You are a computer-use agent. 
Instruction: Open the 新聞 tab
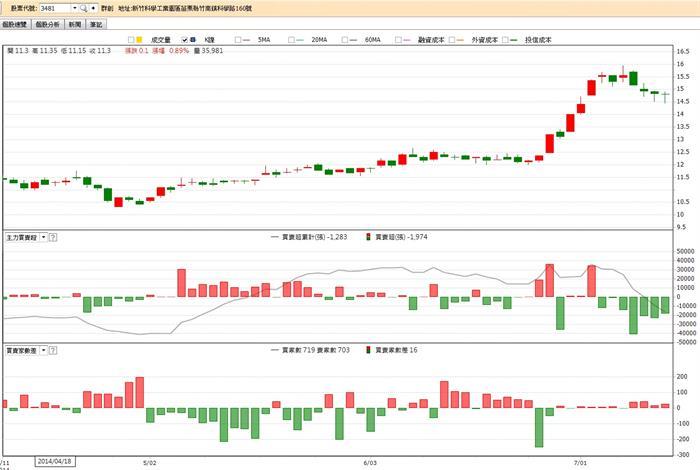click(x=74, y=22)
